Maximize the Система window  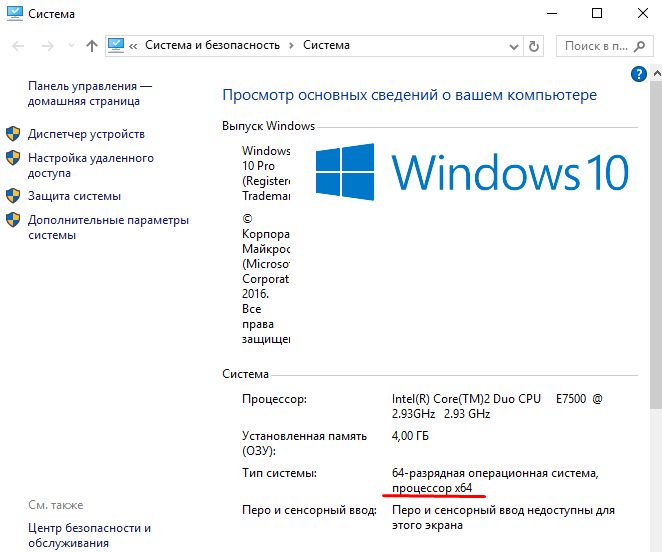[x=597, y=14]
